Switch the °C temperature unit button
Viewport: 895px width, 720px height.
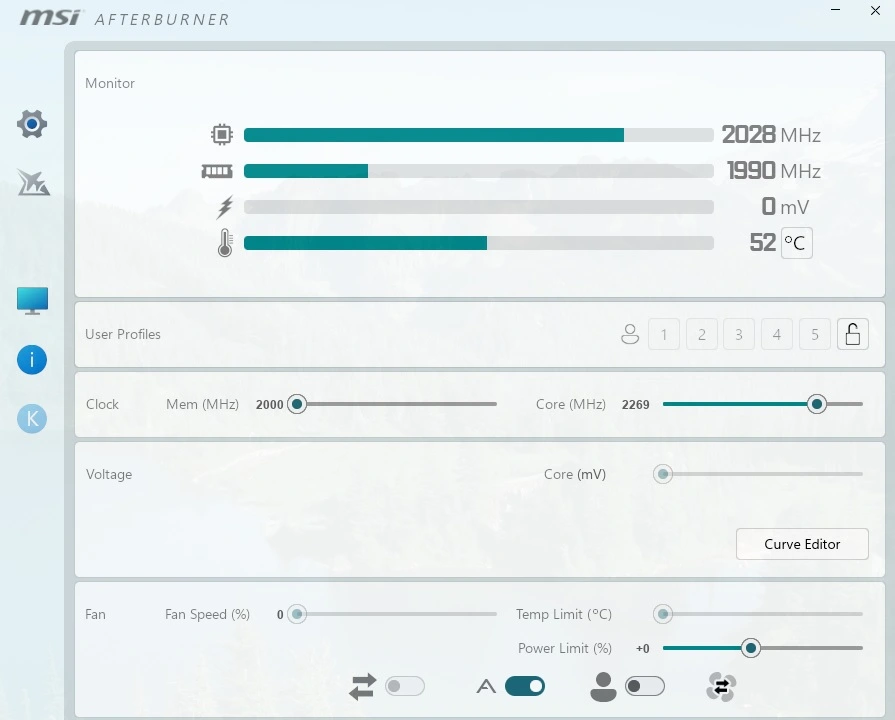tap(796, 243)
